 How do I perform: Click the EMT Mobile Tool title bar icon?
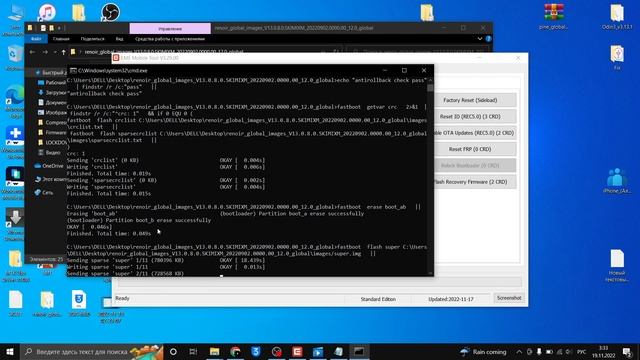coord(116,58)
